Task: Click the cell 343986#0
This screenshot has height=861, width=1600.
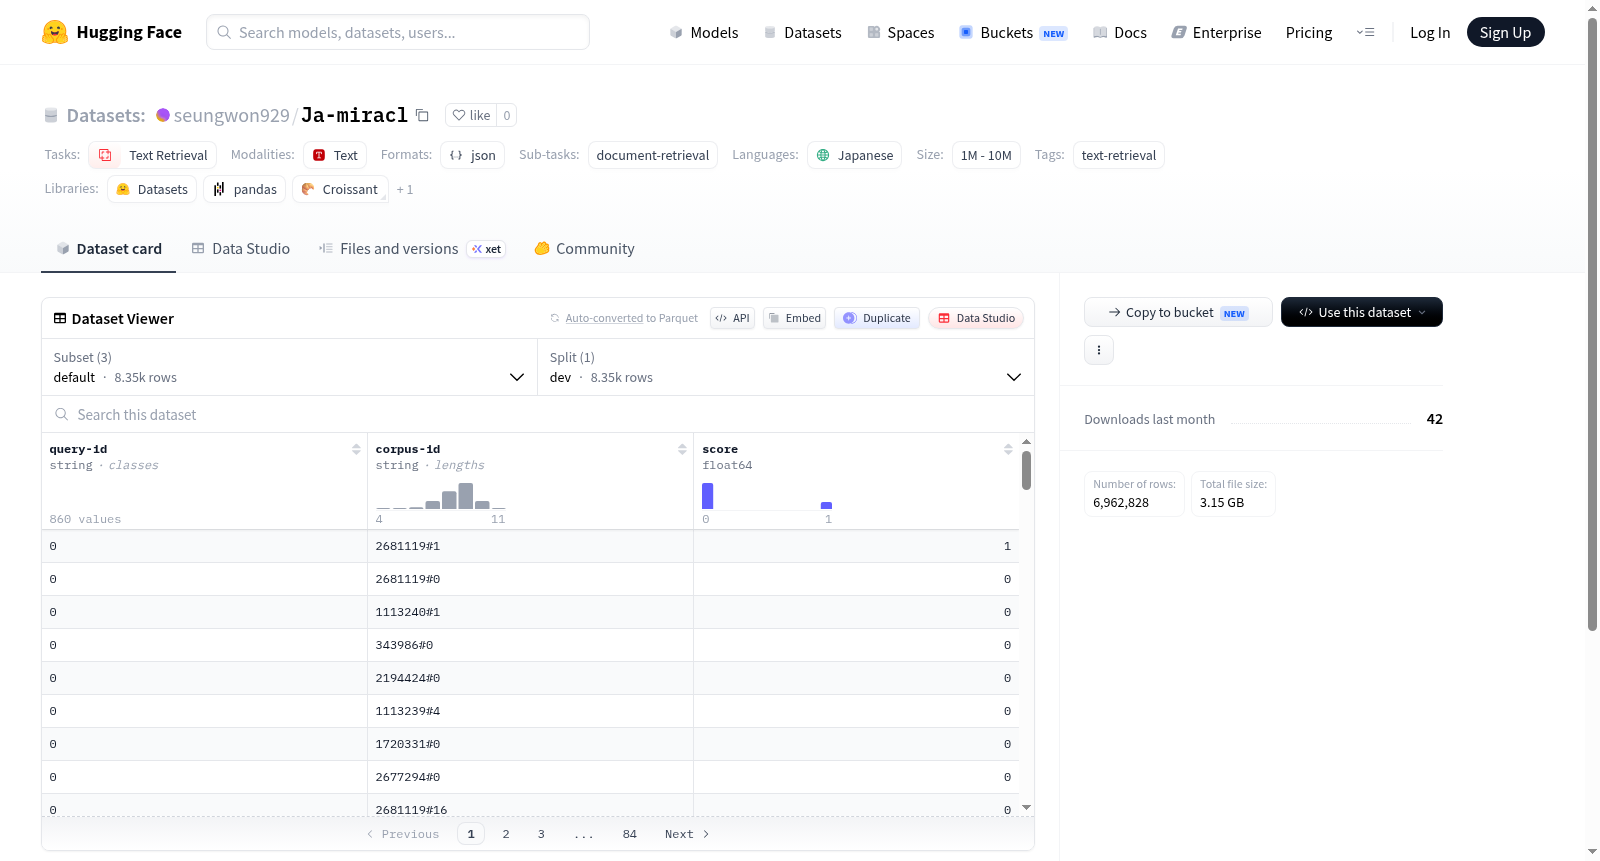Action: pyautogui.click(x=530, y=645)
